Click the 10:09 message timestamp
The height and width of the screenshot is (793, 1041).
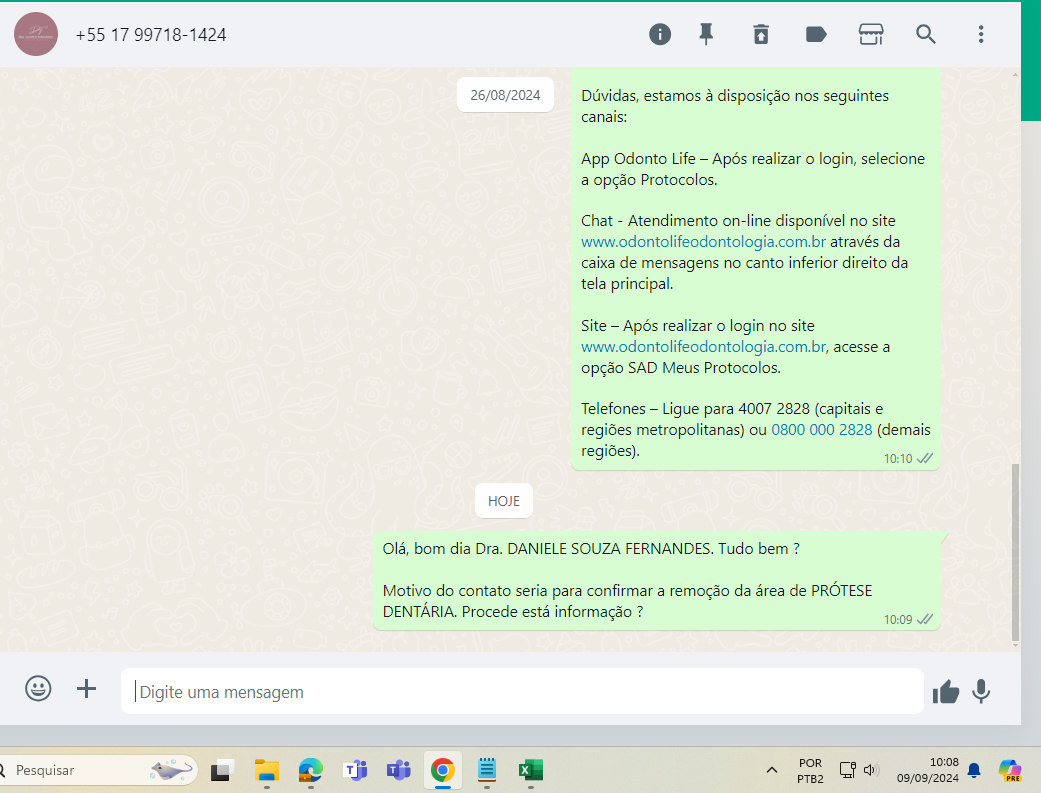pyautogui.click(x=898, y=620)
